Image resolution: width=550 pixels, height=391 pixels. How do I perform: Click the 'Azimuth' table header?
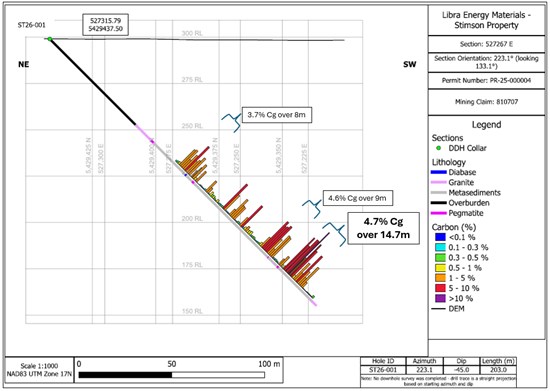point(424,361)
